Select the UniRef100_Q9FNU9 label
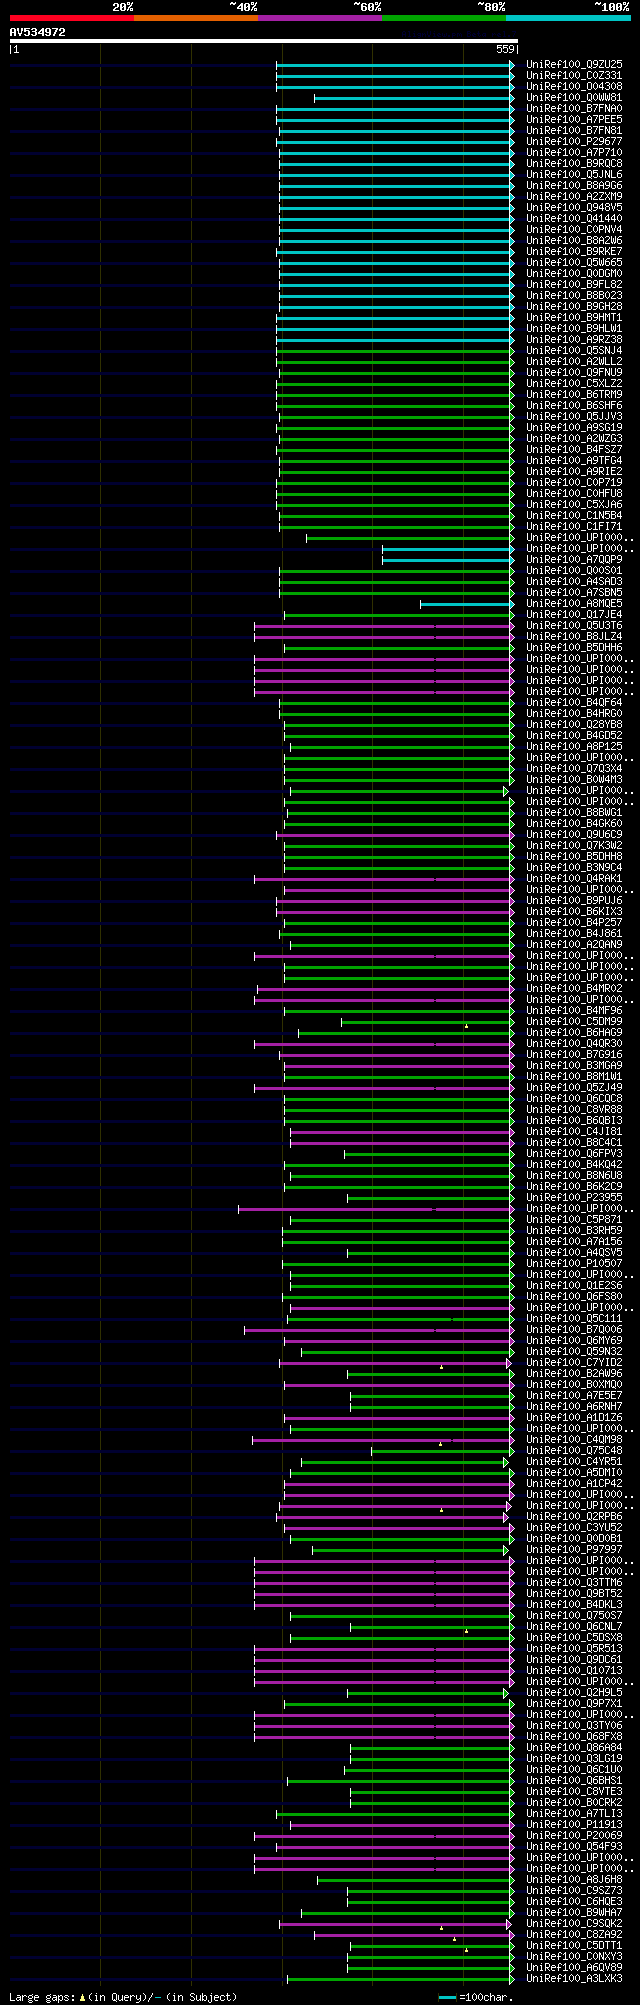 574,372
